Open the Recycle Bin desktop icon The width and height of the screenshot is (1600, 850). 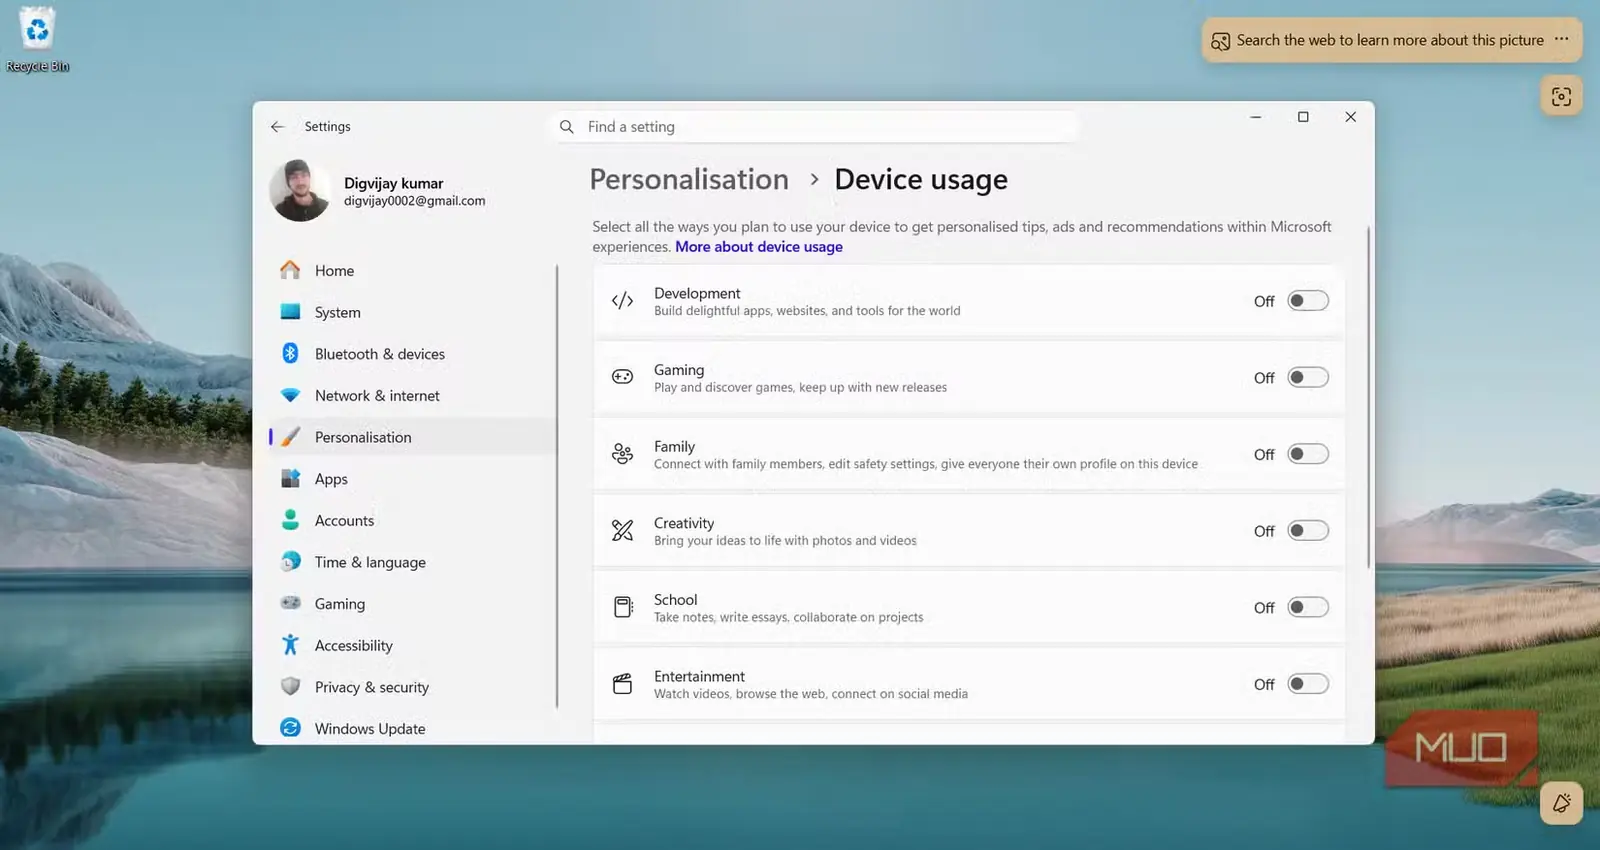37,40
